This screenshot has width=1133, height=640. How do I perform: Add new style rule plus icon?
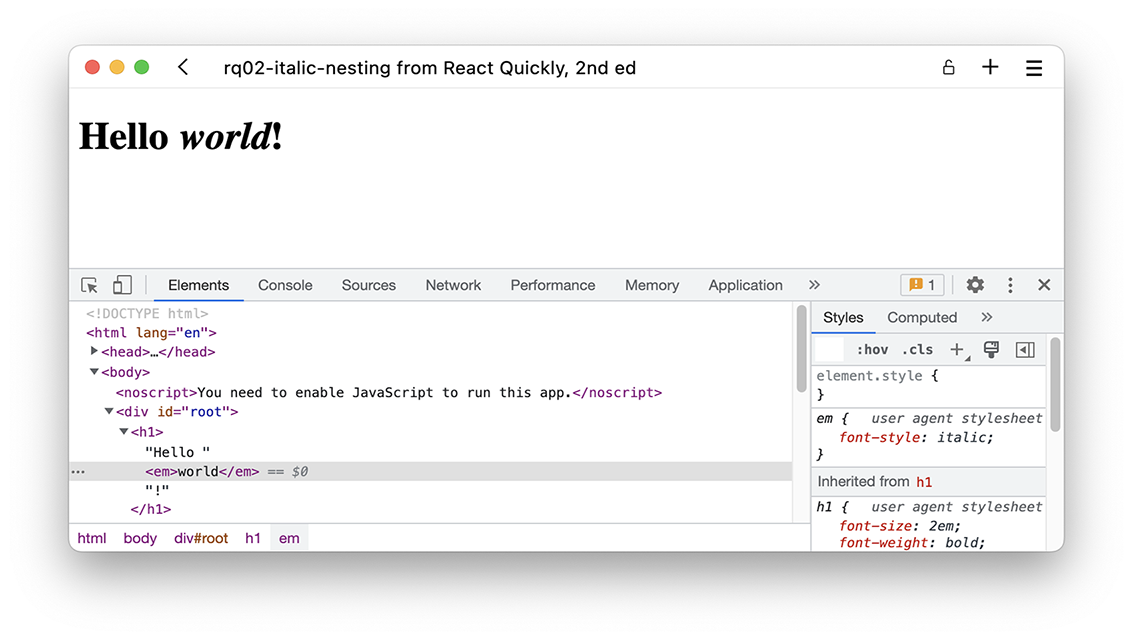point(957,349)
